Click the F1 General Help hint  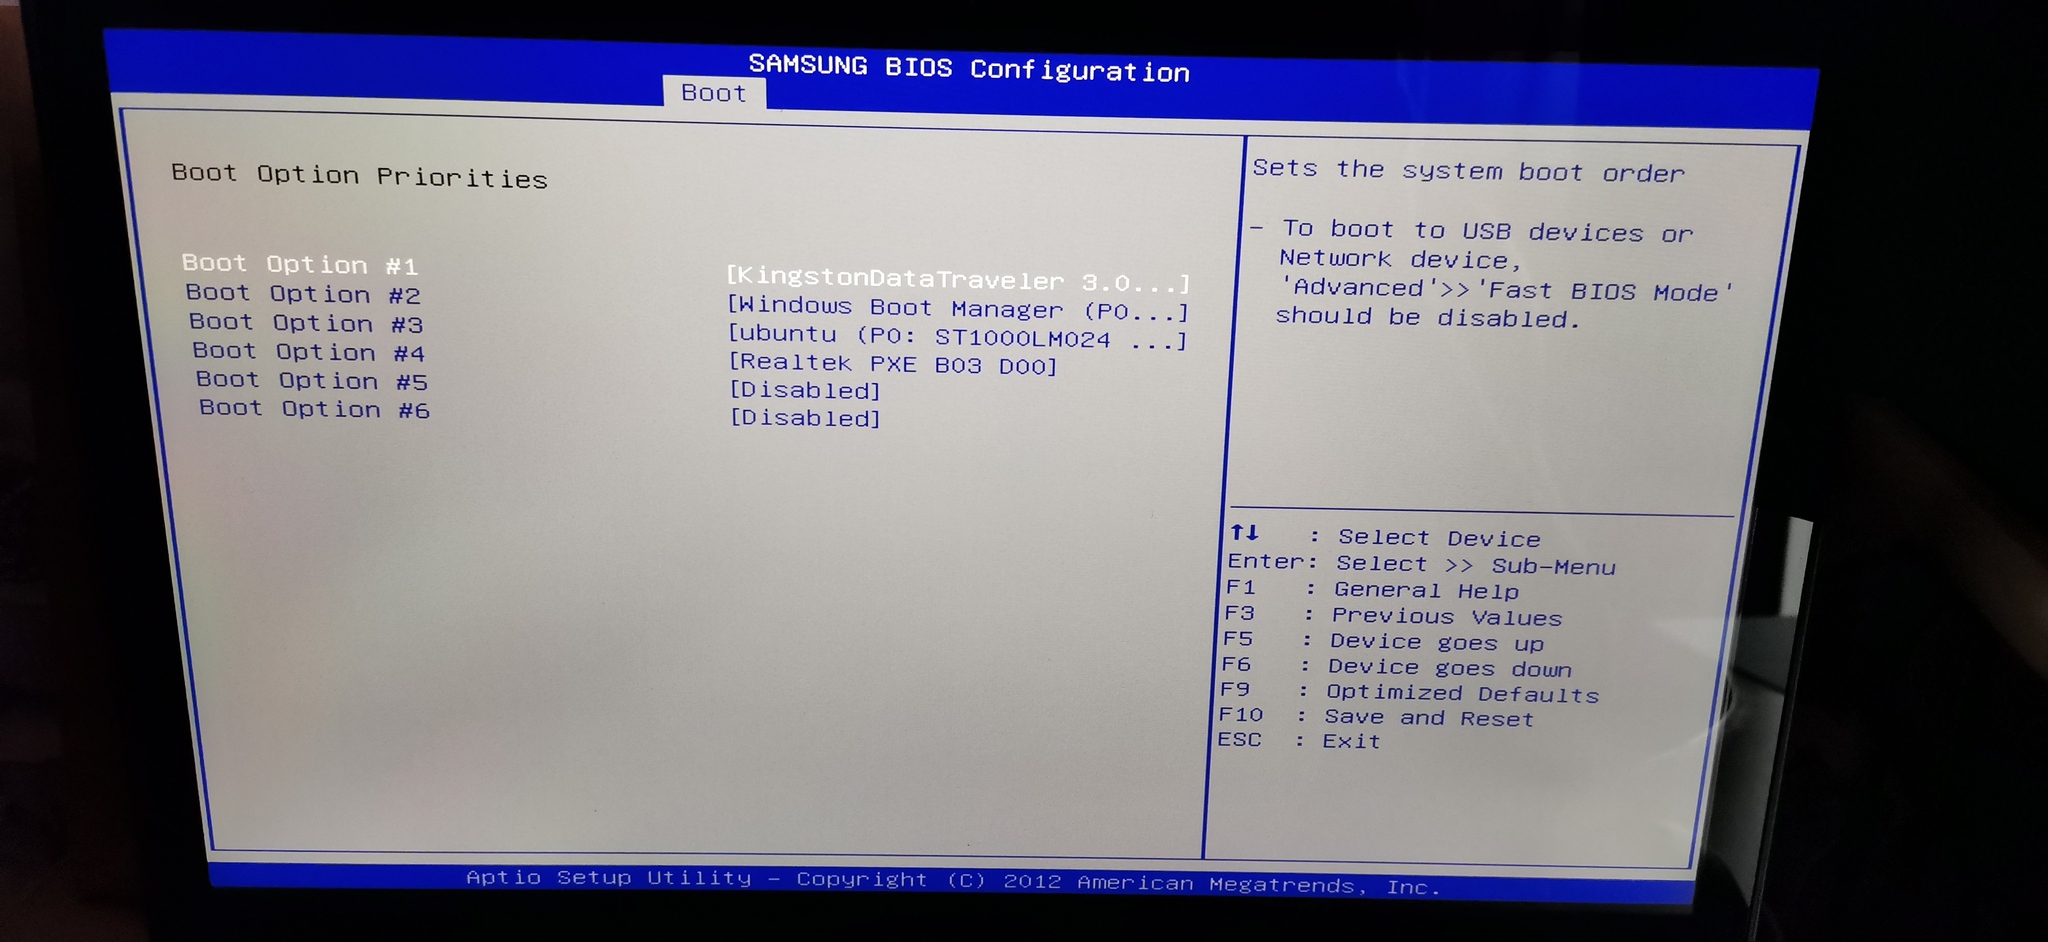tap(1372, 590)
